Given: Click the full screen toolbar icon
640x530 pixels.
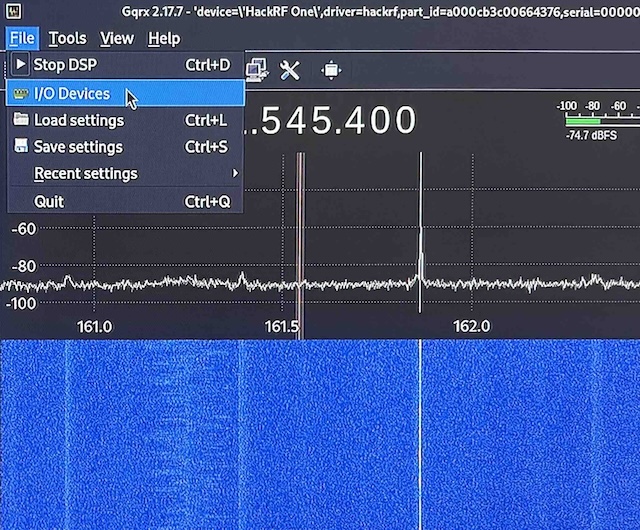Looking at the screenshot, I should (x=331, y=70).
